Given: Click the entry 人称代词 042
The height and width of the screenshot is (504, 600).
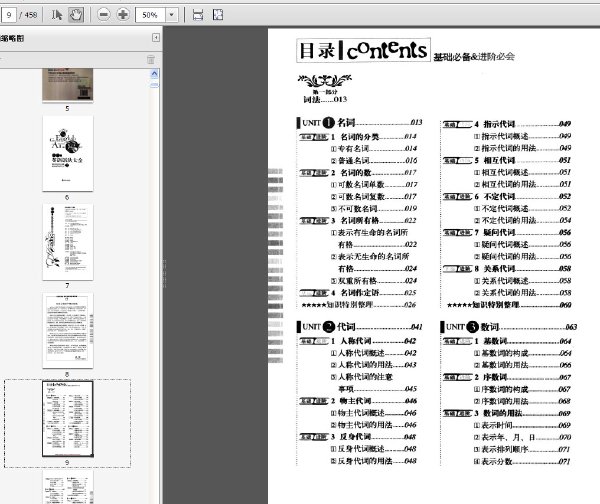Looking at the screenshot, I should coord(358,341).
